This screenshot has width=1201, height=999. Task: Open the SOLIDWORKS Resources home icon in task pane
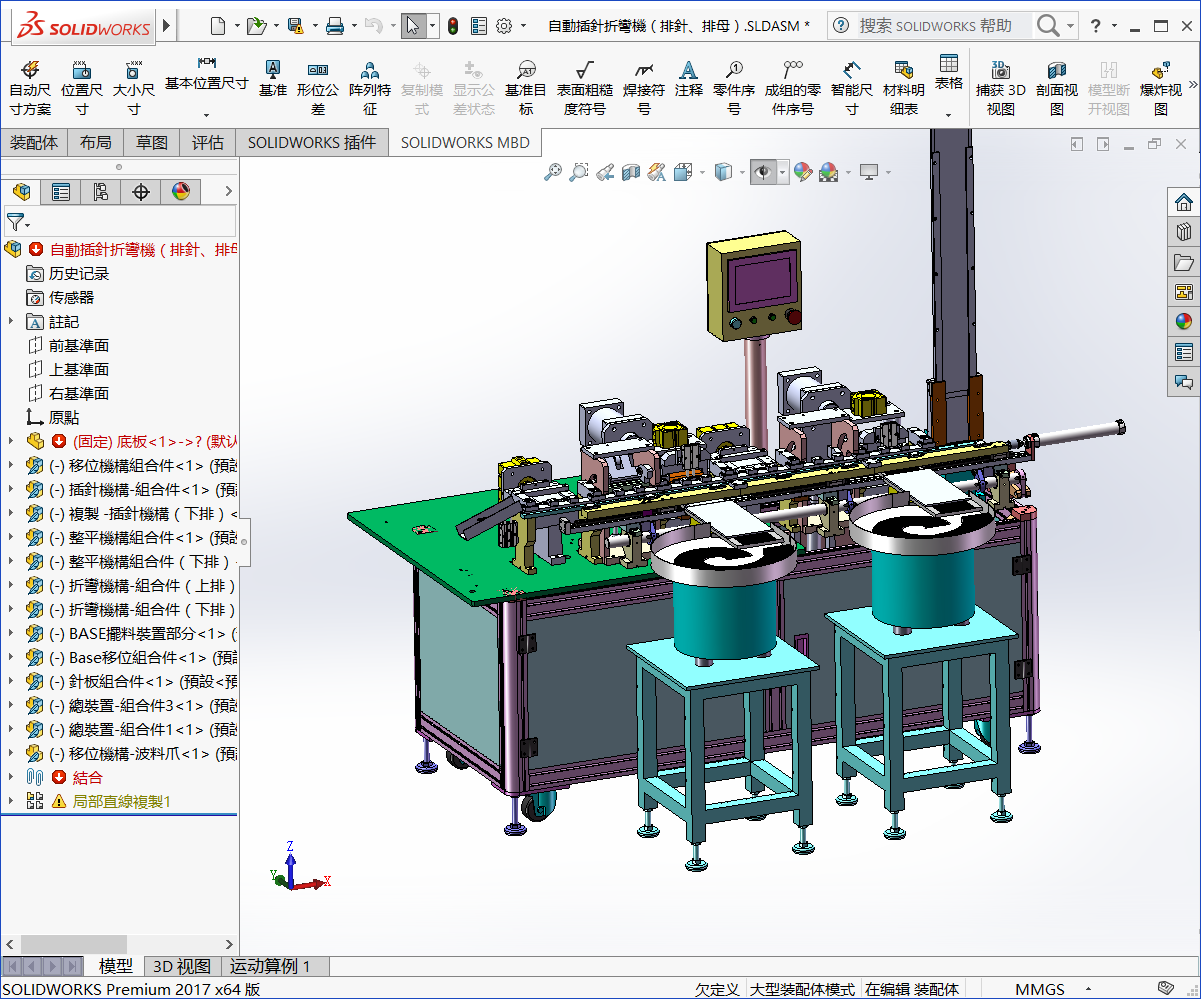(x=1184, y=202)
